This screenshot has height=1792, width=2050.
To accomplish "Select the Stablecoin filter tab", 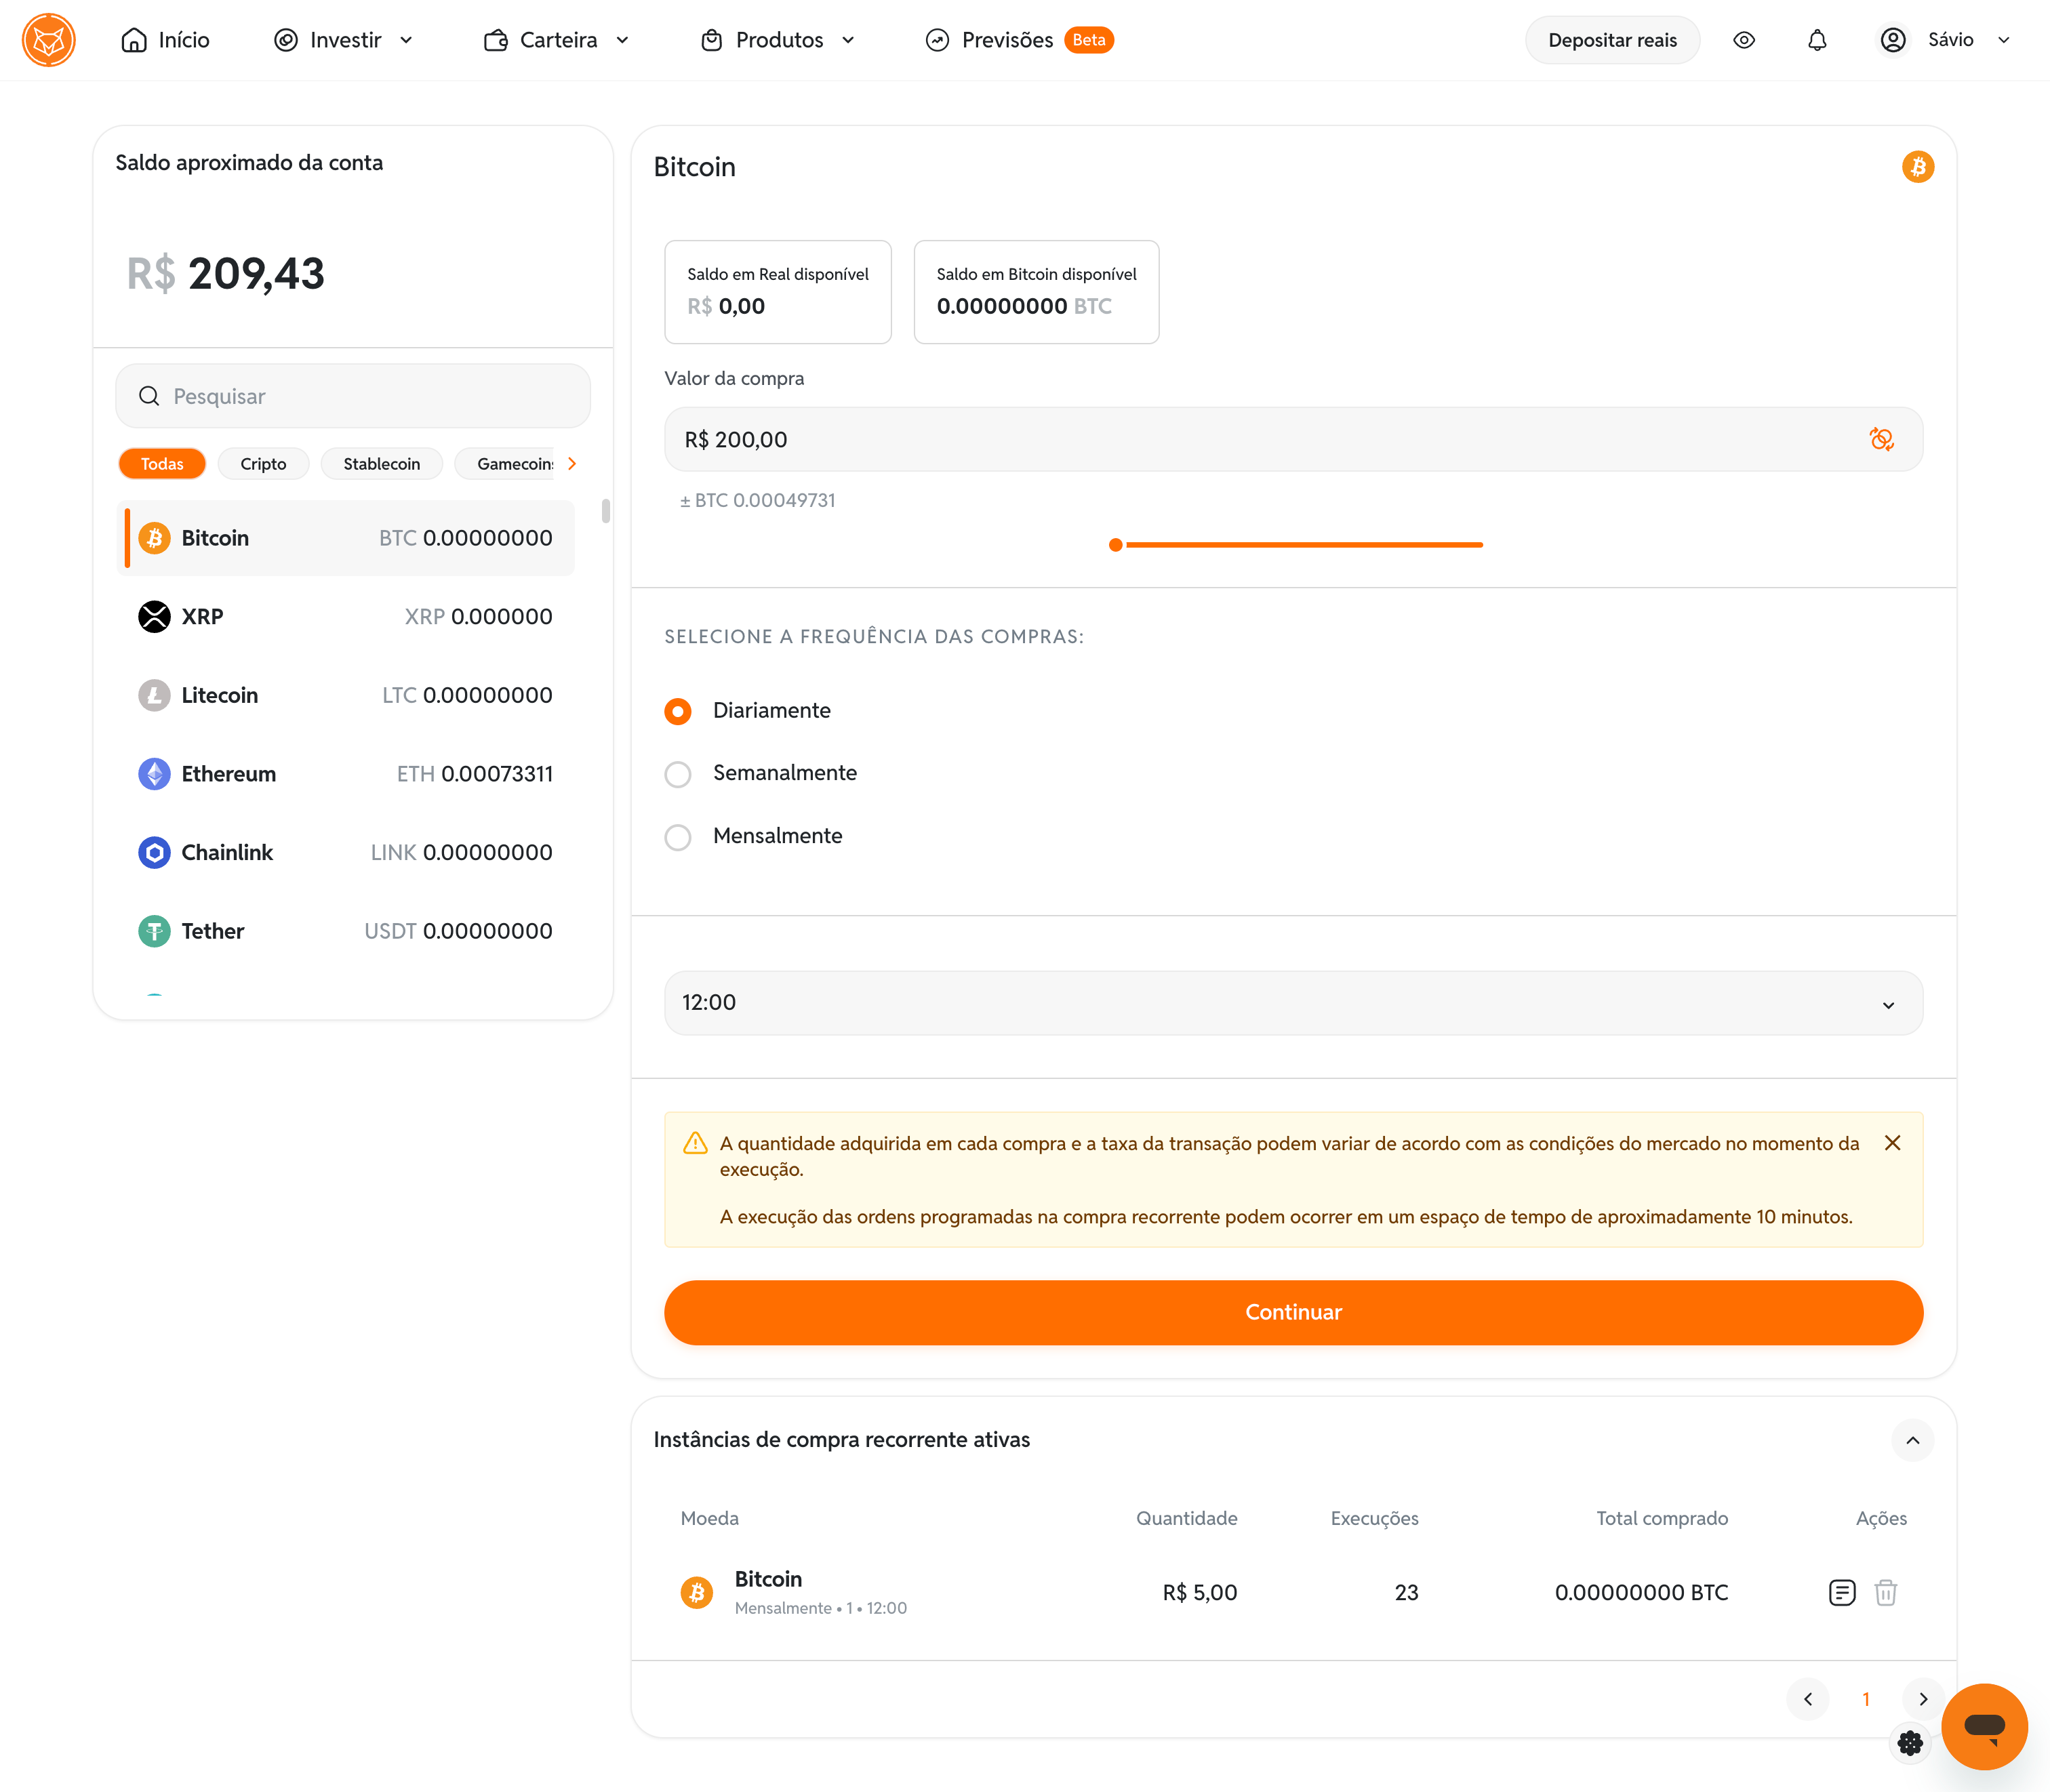I will pyautogui.click(x=382, y=464).
